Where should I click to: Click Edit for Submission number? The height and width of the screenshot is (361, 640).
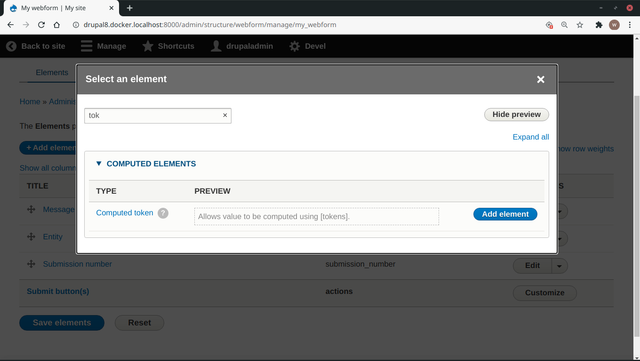(532, 265)
